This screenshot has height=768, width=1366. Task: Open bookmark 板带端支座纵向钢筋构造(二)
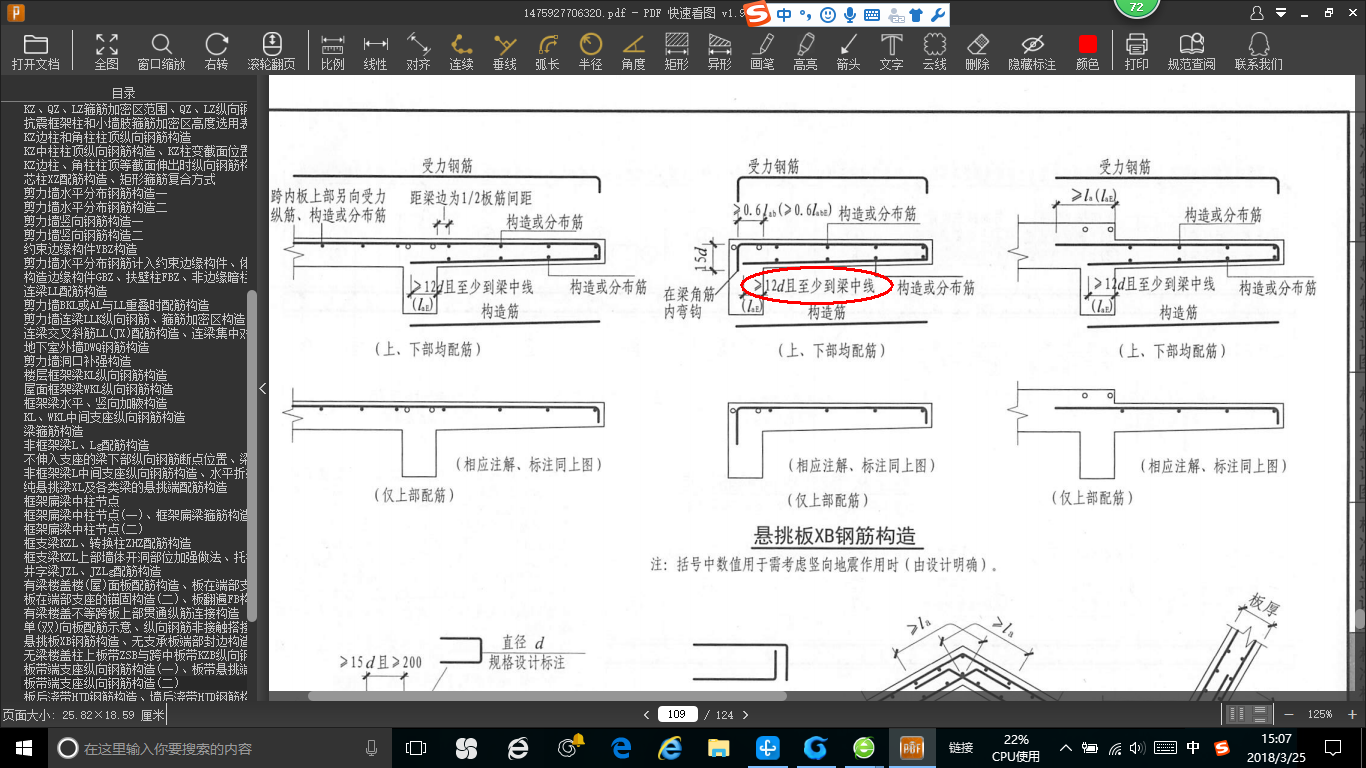[102, 683]
